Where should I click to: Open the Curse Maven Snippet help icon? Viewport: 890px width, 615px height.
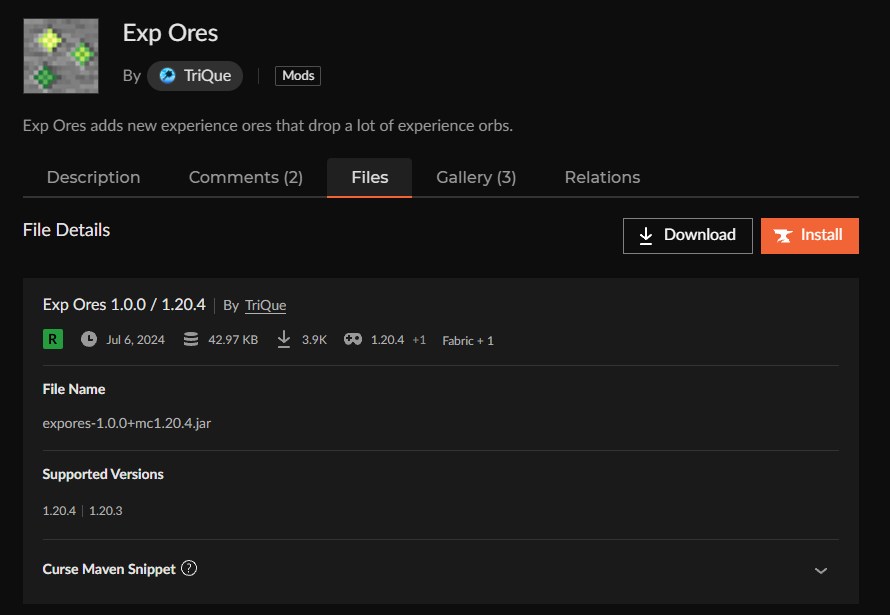[x=189, y=568]
